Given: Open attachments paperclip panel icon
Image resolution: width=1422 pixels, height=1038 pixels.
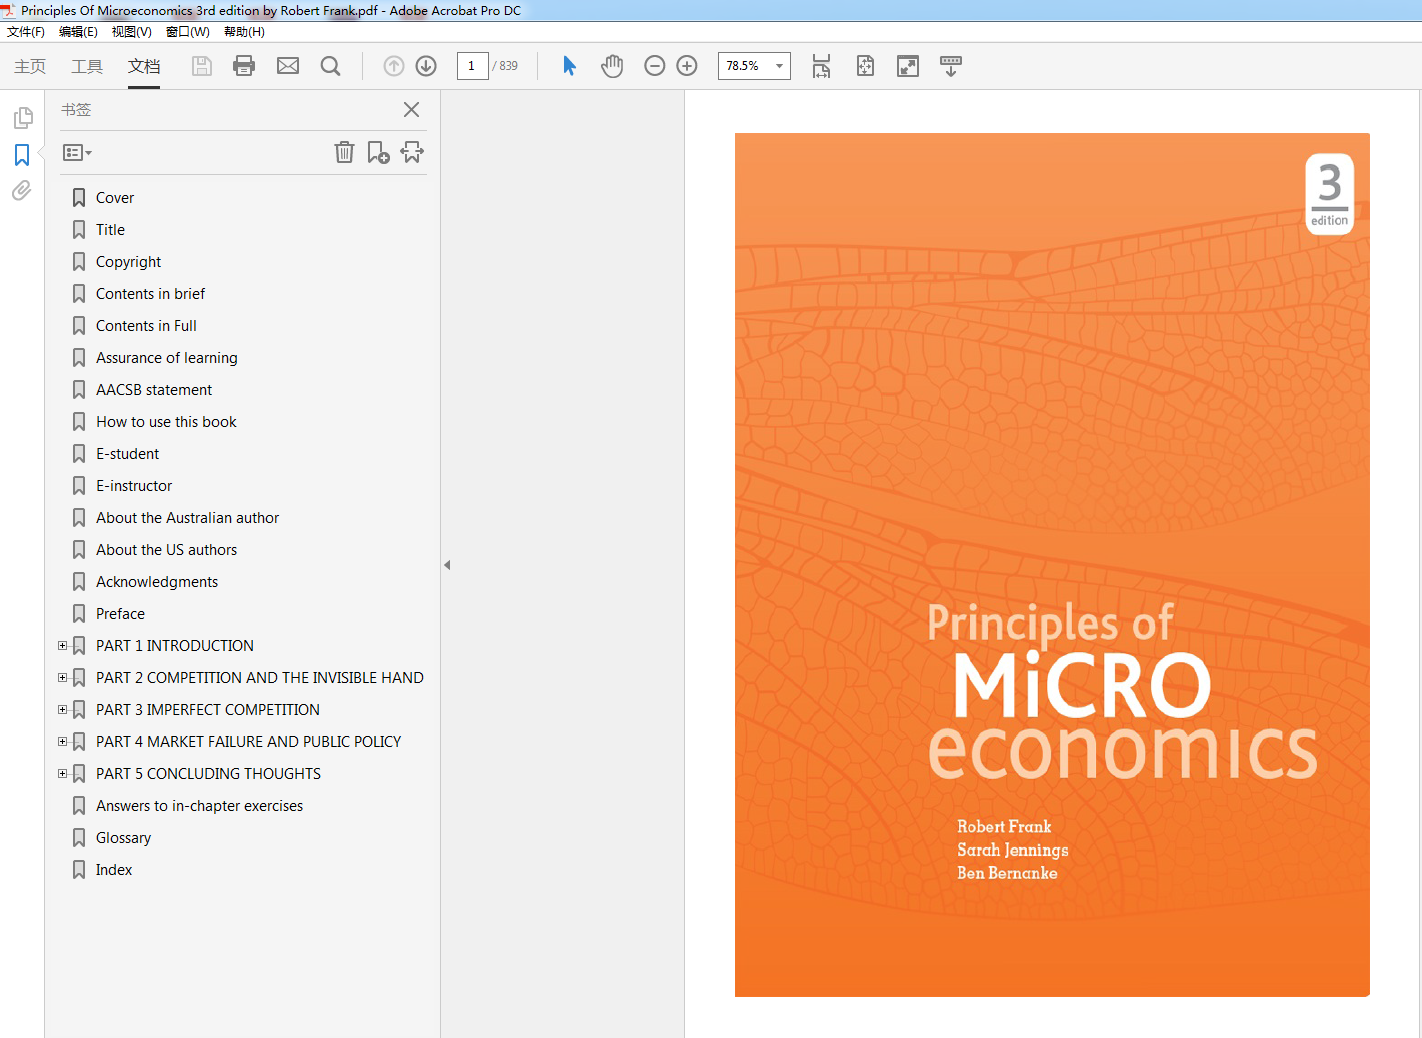Looking at the screenshot, I should click(x=22, y=191).
